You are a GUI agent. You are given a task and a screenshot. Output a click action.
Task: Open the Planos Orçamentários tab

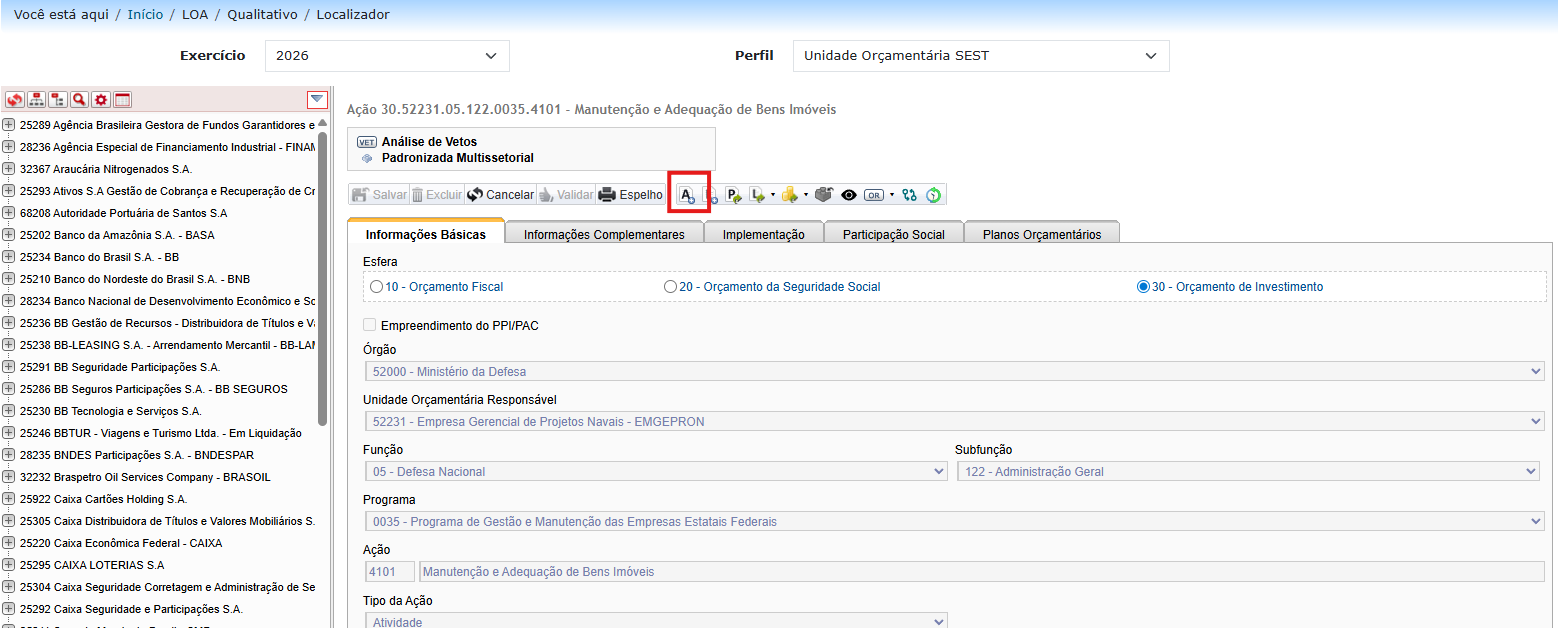(1041, 234)
